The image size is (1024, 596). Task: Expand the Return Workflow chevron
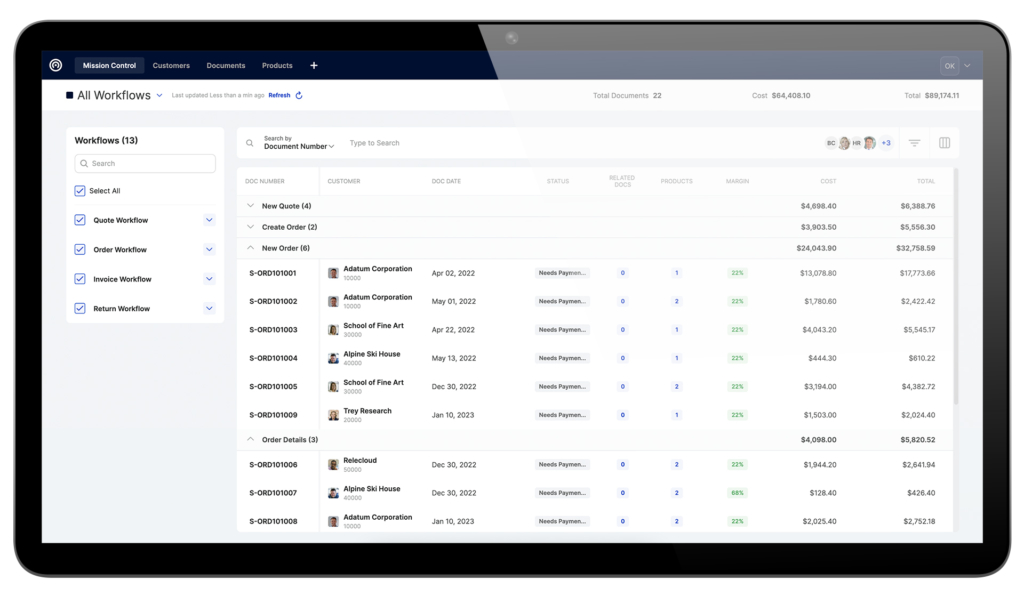(x=209, y=308)
